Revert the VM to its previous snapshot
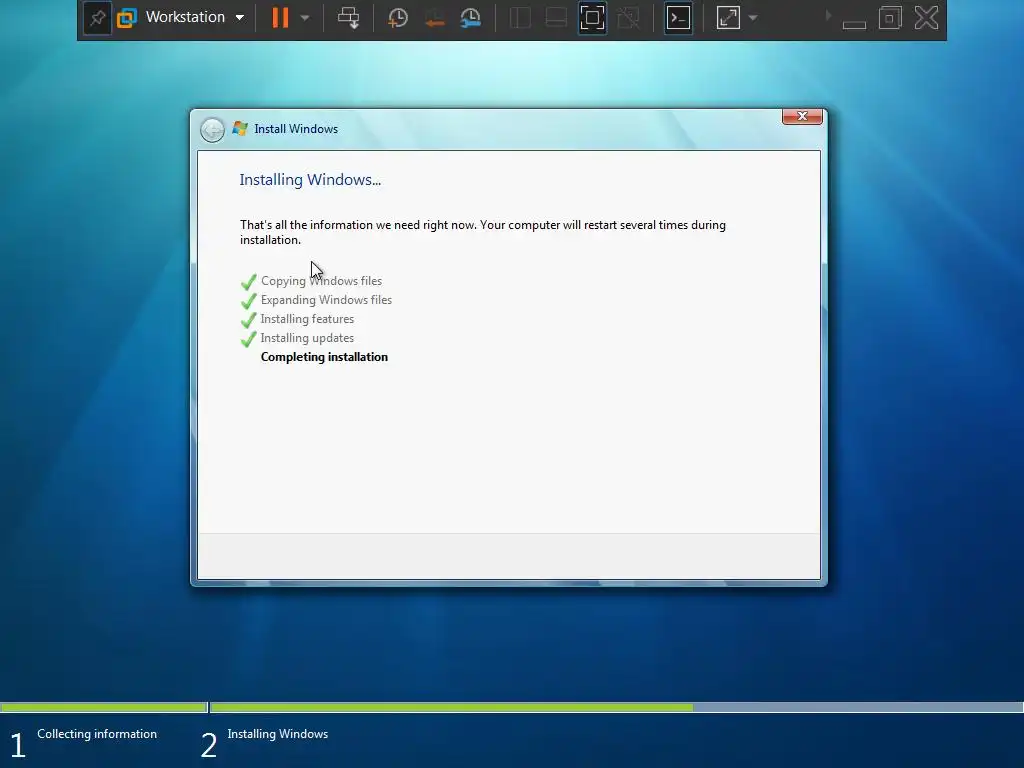The image size is (1024, 768). [434, 18]
